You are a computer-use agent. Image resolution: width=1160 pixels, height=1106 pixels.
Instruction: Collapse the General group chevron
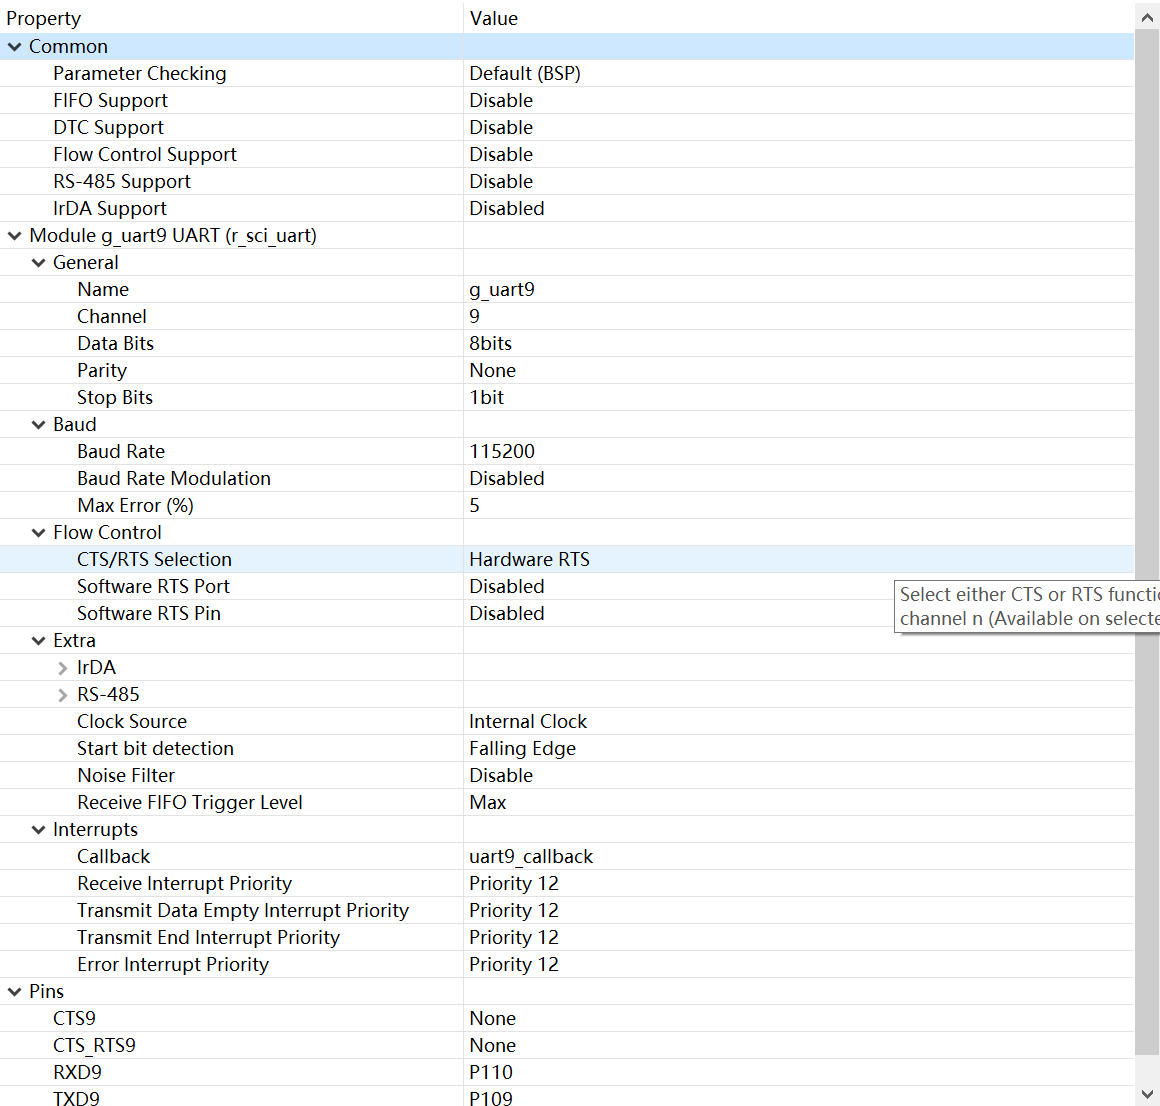coord(38,263)
